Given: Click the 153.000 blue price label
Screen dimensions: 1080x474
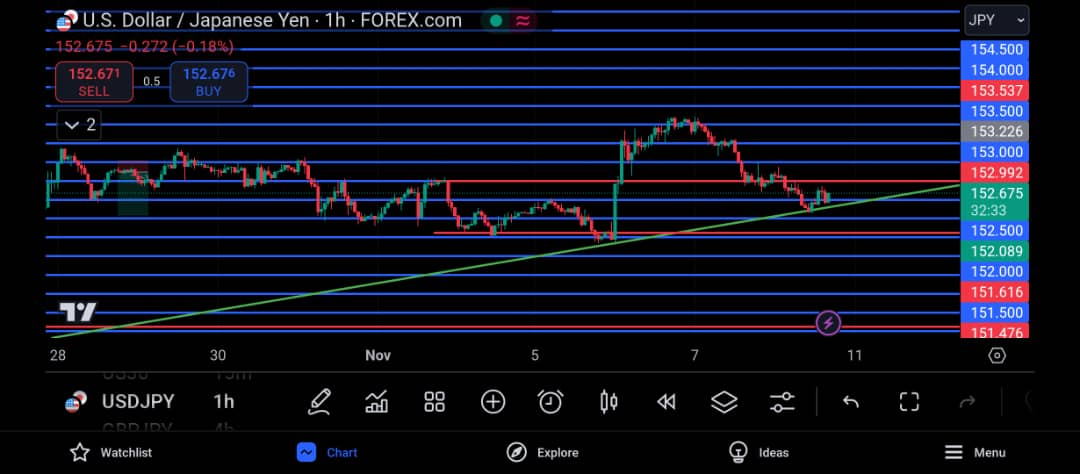Looking at the screenshot, I should 995,152.
